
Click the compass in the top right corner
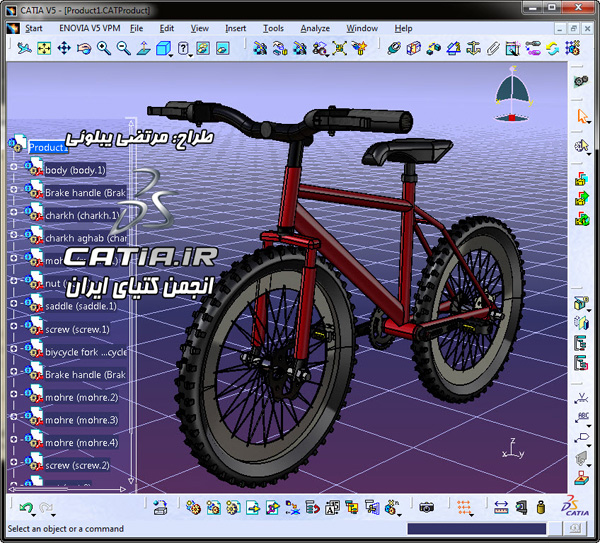pyautogui.click(x=512, y=95)
